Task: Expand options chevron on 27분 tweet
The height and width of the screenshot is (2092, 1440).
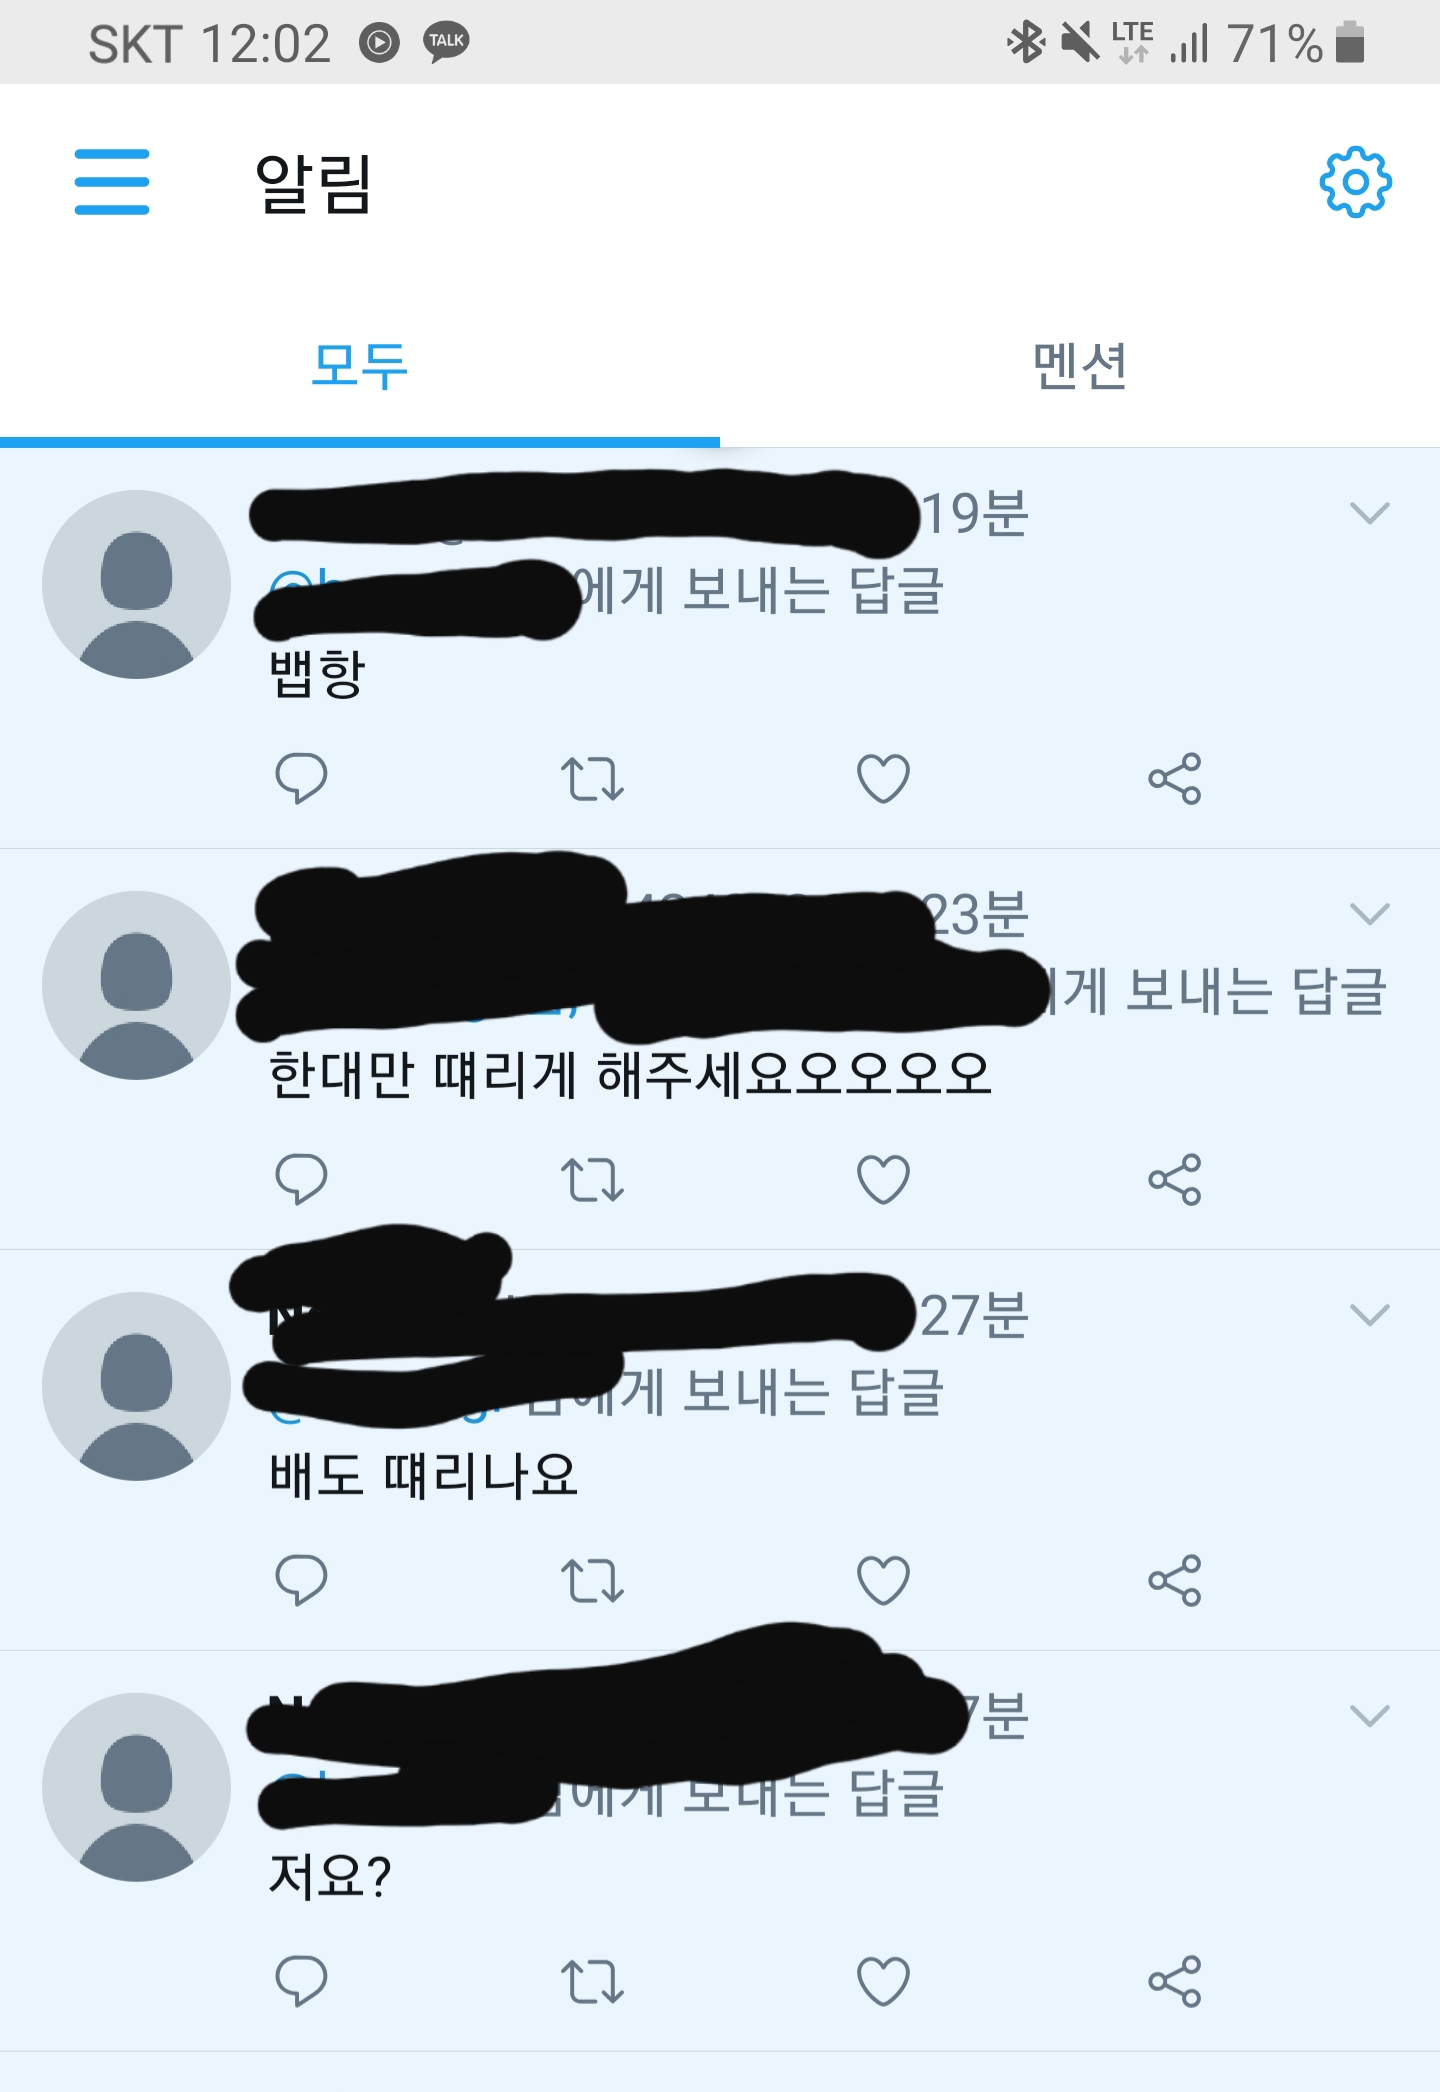Action: coord(1369,1315)
